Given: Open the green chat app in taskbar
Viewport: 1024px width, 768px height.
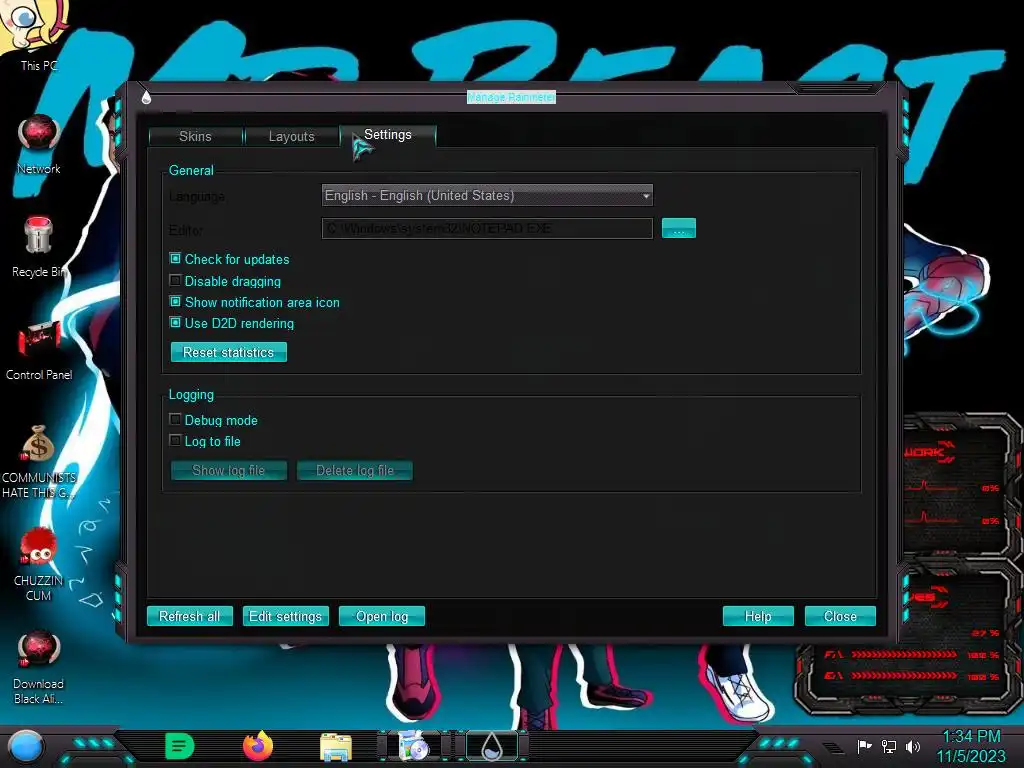Looking at the screenshot, I should (x=180, y=746).
